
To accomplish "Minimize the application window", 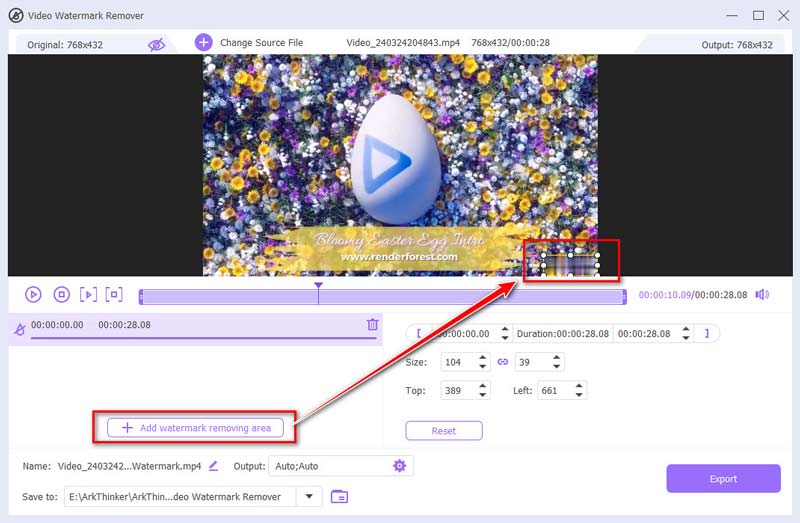I will coord(732,15).
